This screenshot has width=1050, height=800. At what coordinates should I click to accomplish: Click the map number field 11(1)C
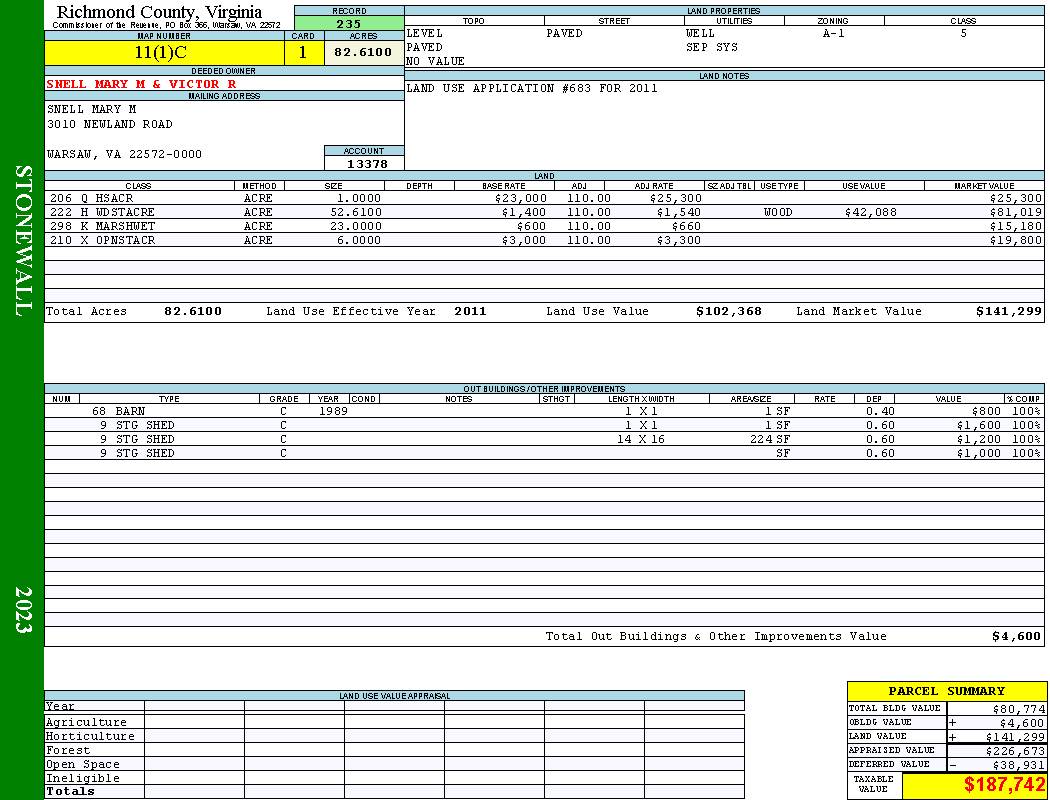pyautogui.click(x=165, y=53)
